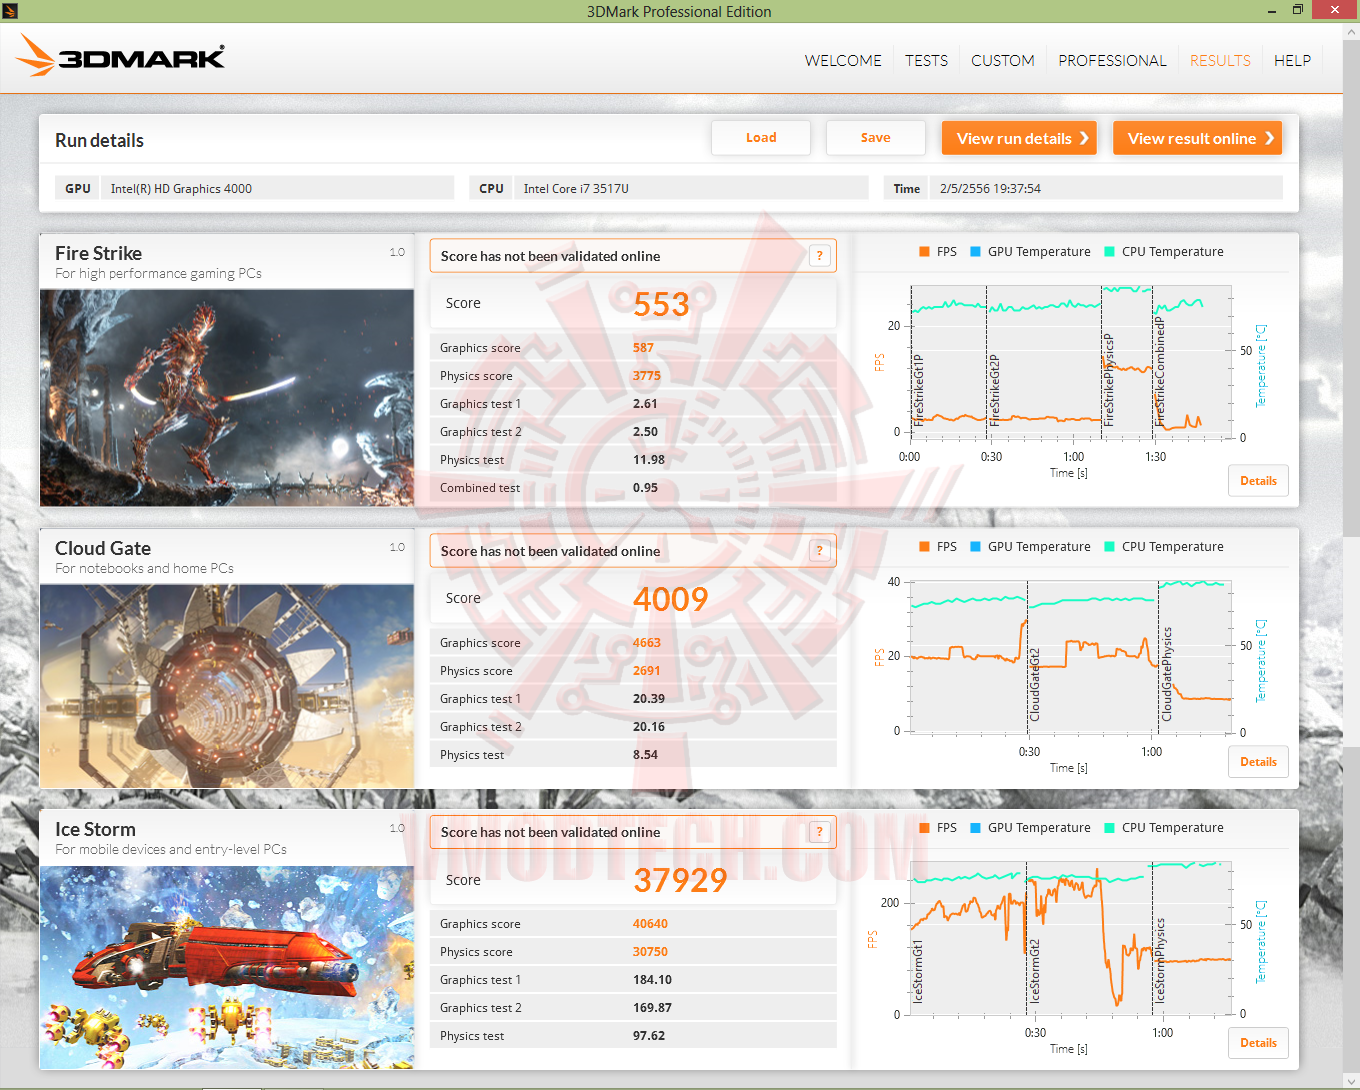Click the CPU Temperature legend marker in the Ice Storm chart
The width and height of the screenshot is (1360, 1090).
1110,828
